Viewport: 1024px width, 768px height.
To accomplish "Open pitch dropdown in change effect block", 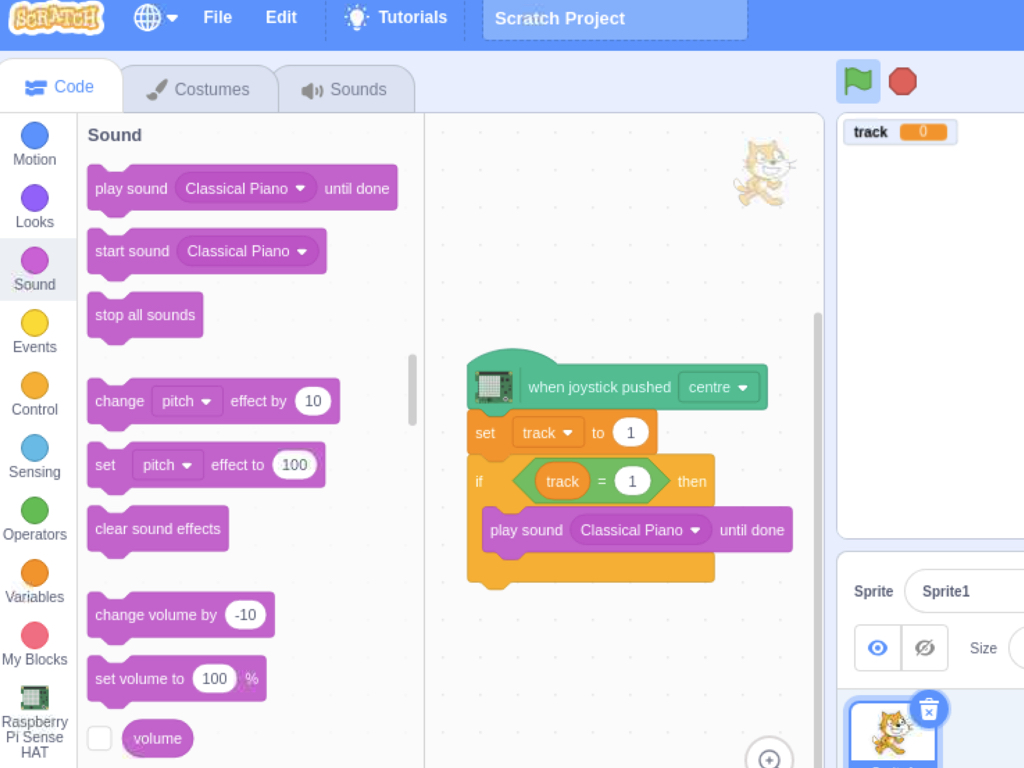I will [187, 401].
